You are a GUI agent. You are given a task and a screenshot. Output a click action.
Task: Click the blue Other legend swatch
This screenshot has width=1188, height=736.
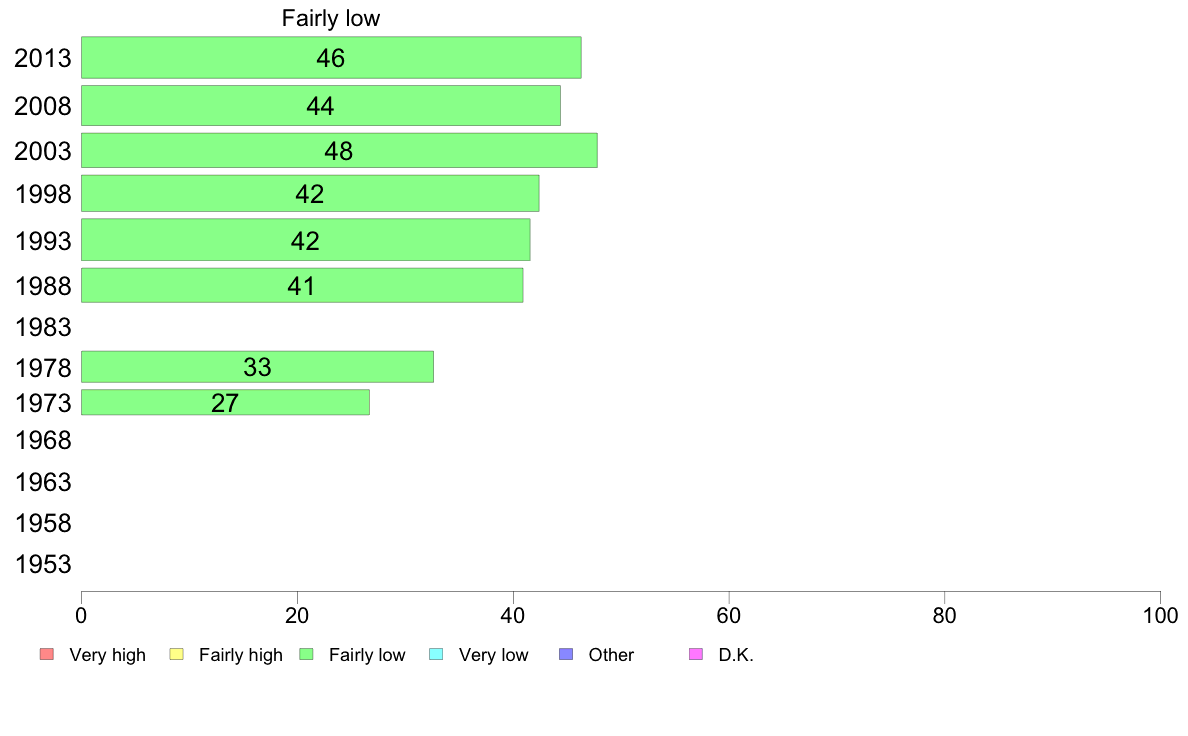tap(566, 654)
